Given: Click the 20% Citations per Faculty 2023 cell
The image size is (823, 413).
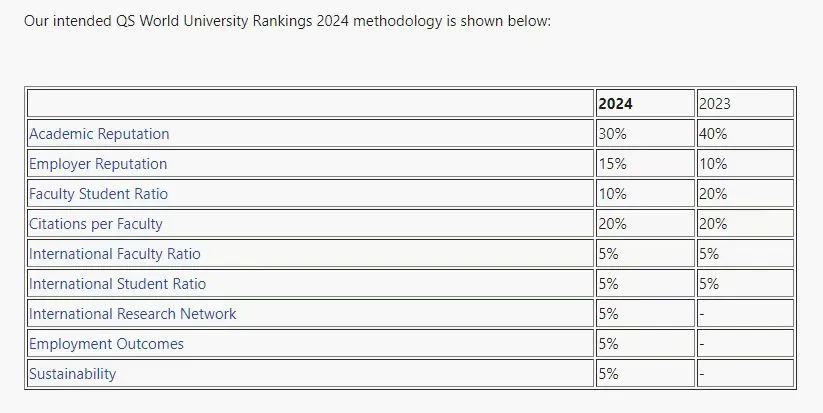Looking at the screenshot, I should click(x=745, y=223).
